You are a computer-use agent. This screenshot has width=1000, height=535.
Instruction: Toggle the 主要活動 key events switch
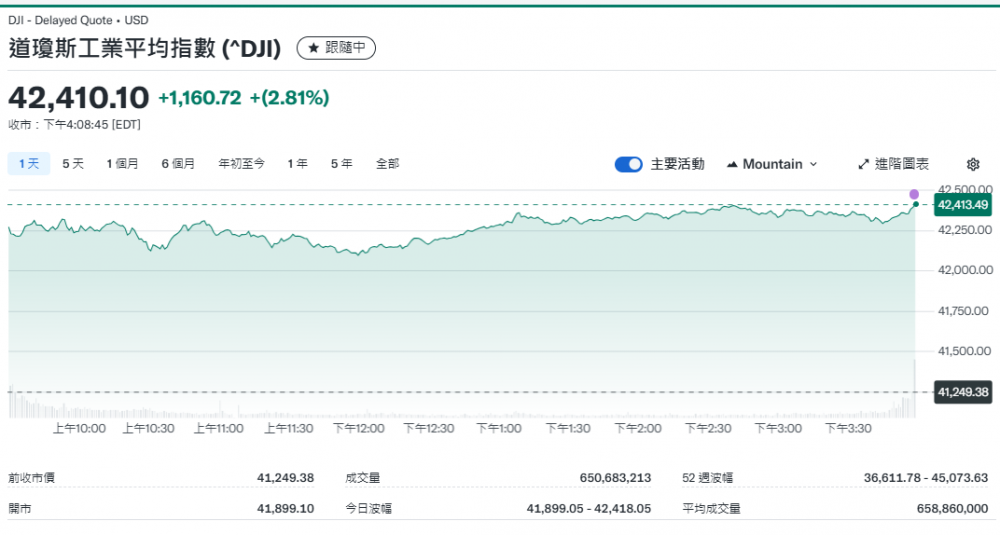pyautogui.click(x=628, y=164)
